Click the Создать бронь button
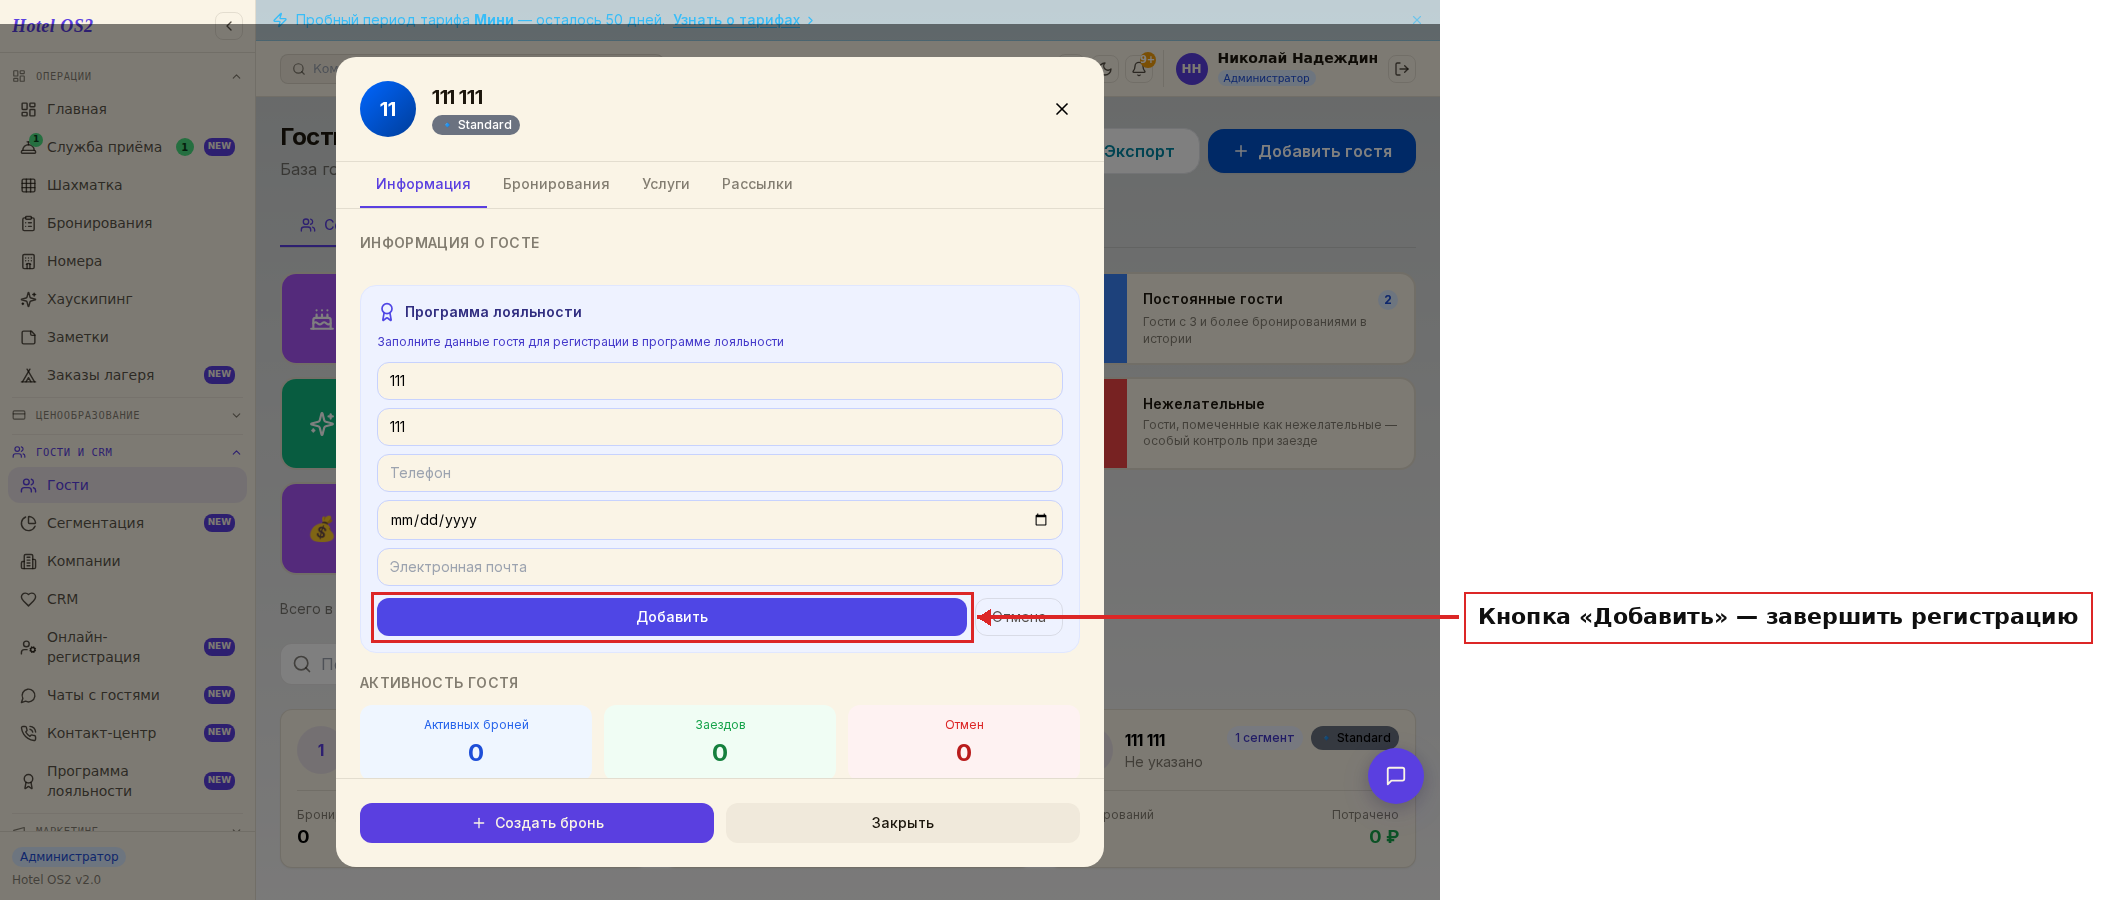The height and width of the screenshot is (900, 2116). point(537,823)
